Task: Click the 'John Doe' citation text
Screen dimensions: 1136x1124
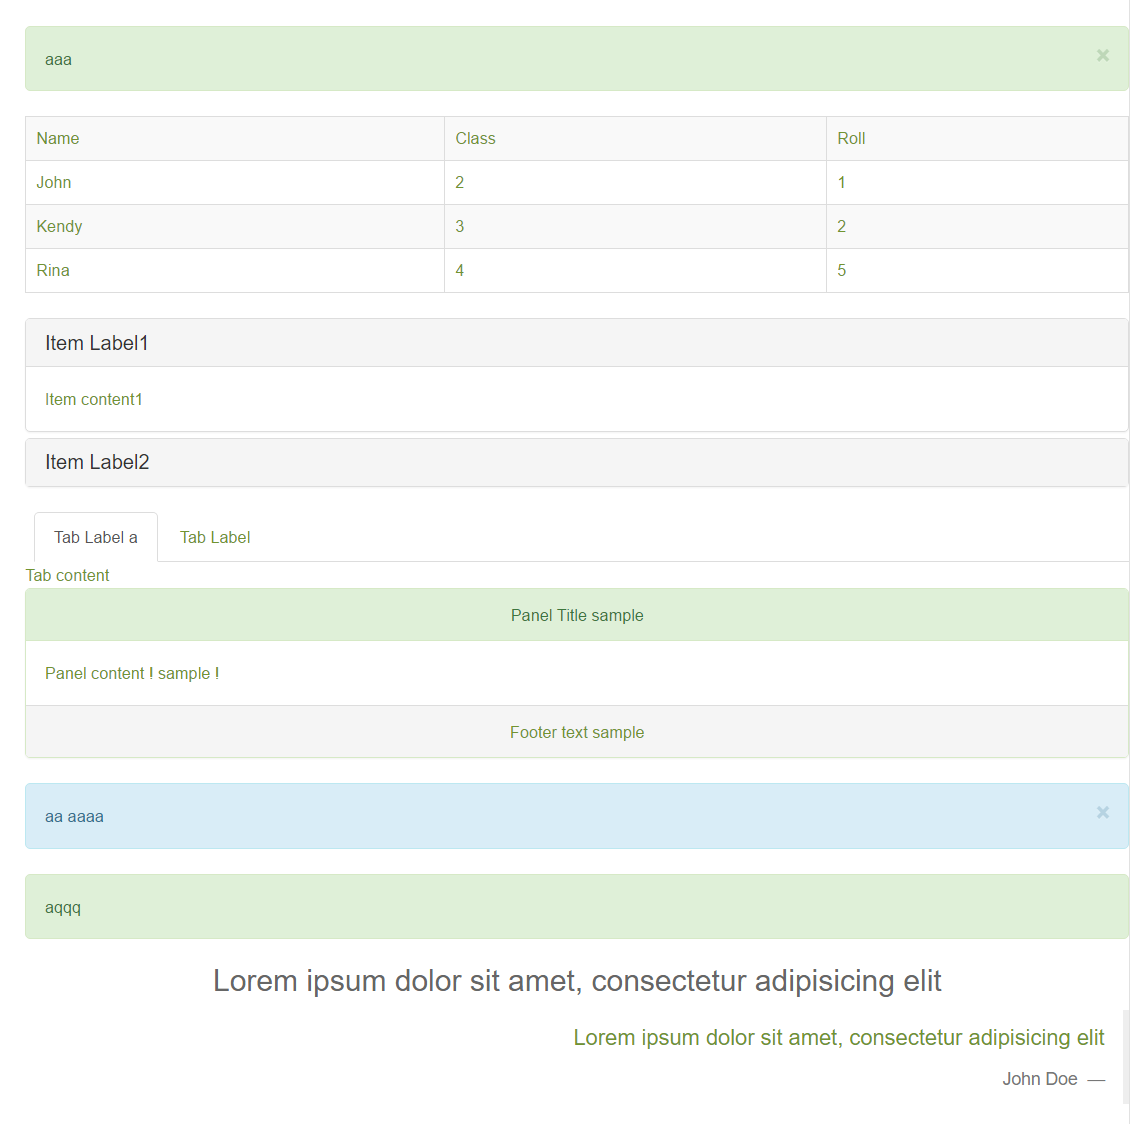Action: click(1040, 1079)
